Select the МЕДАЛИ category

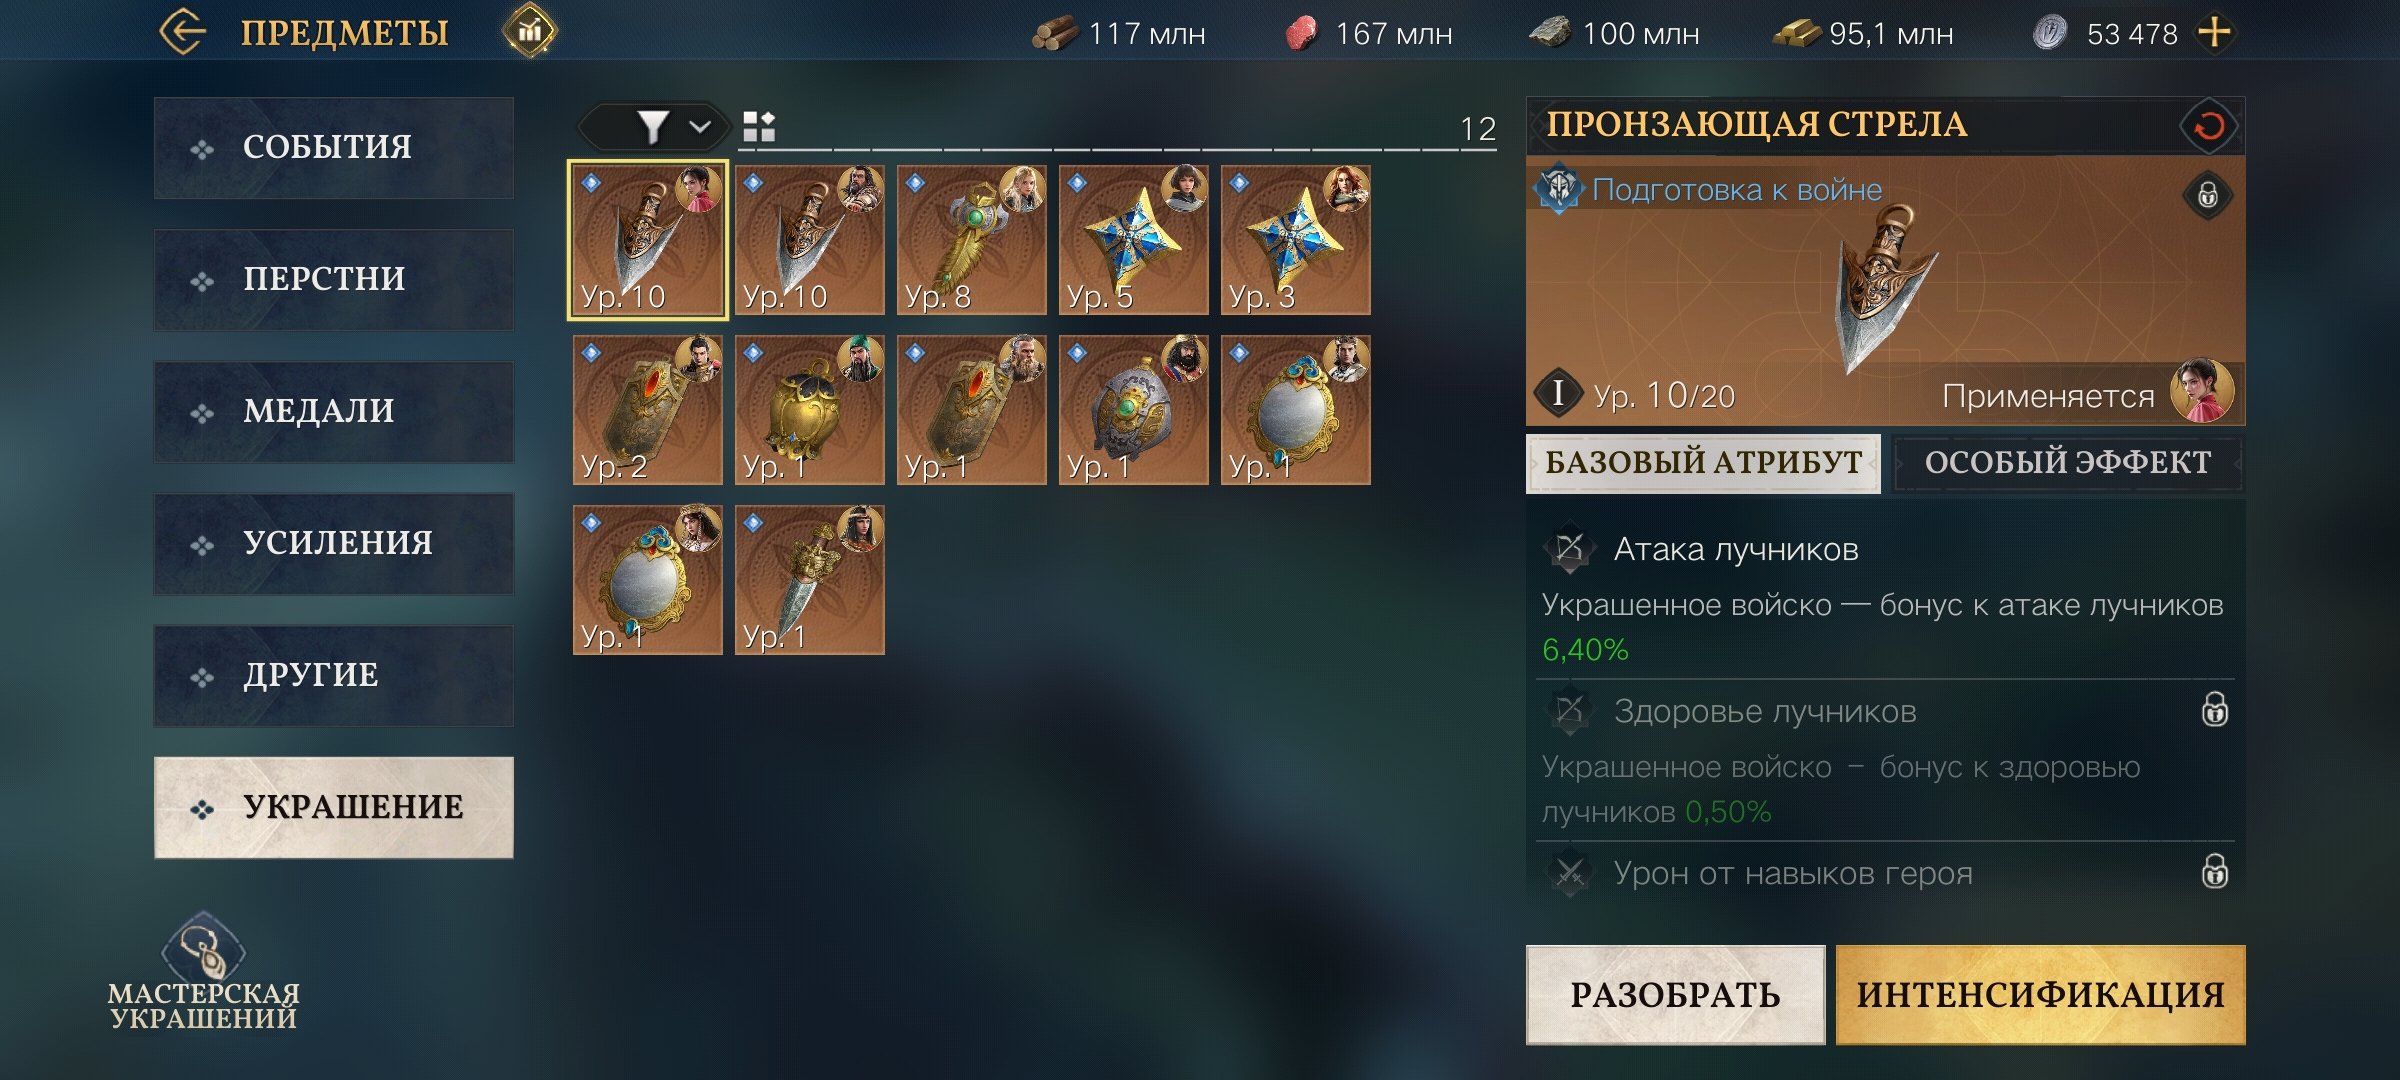coord(334,412)
